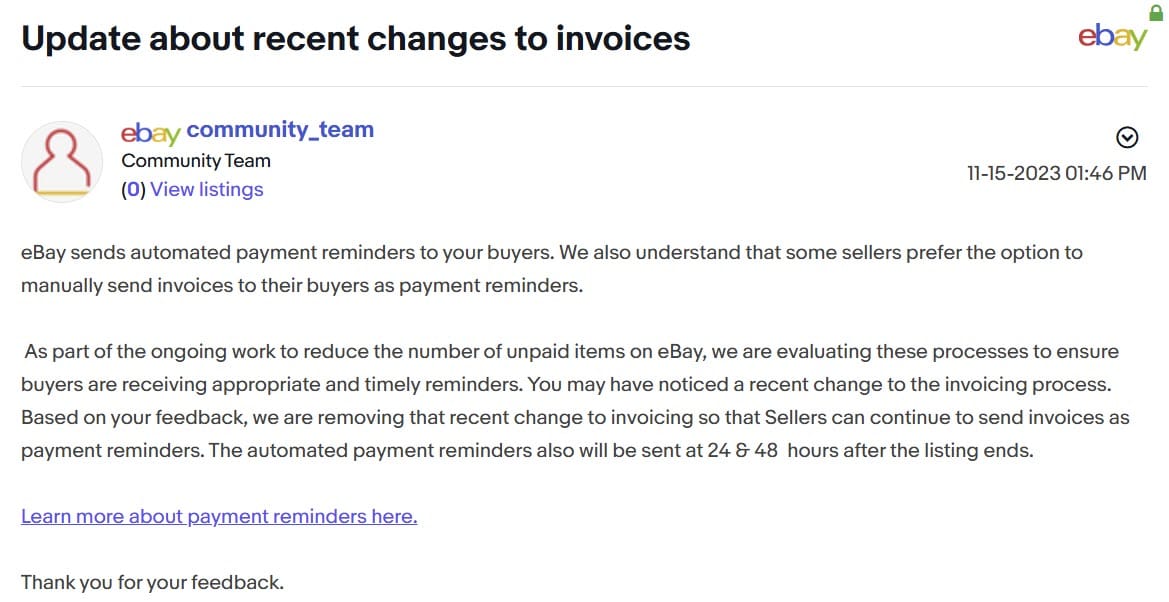Open Learn more about payment reminders link
The width and height of the screenshot is (1169, 602).
click(x=219, y=516)
